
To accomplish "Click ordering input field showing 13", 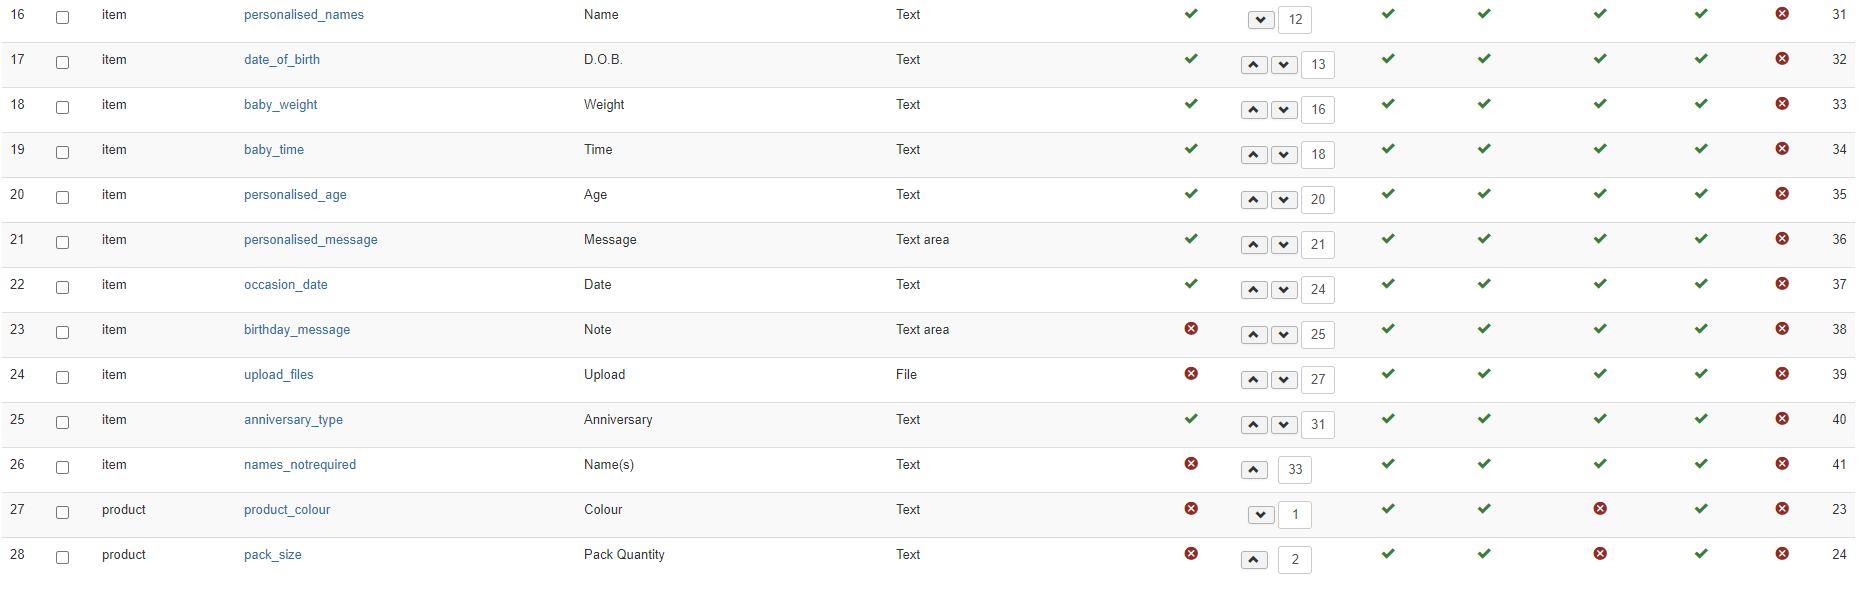I will click(x=1318, y=65).
